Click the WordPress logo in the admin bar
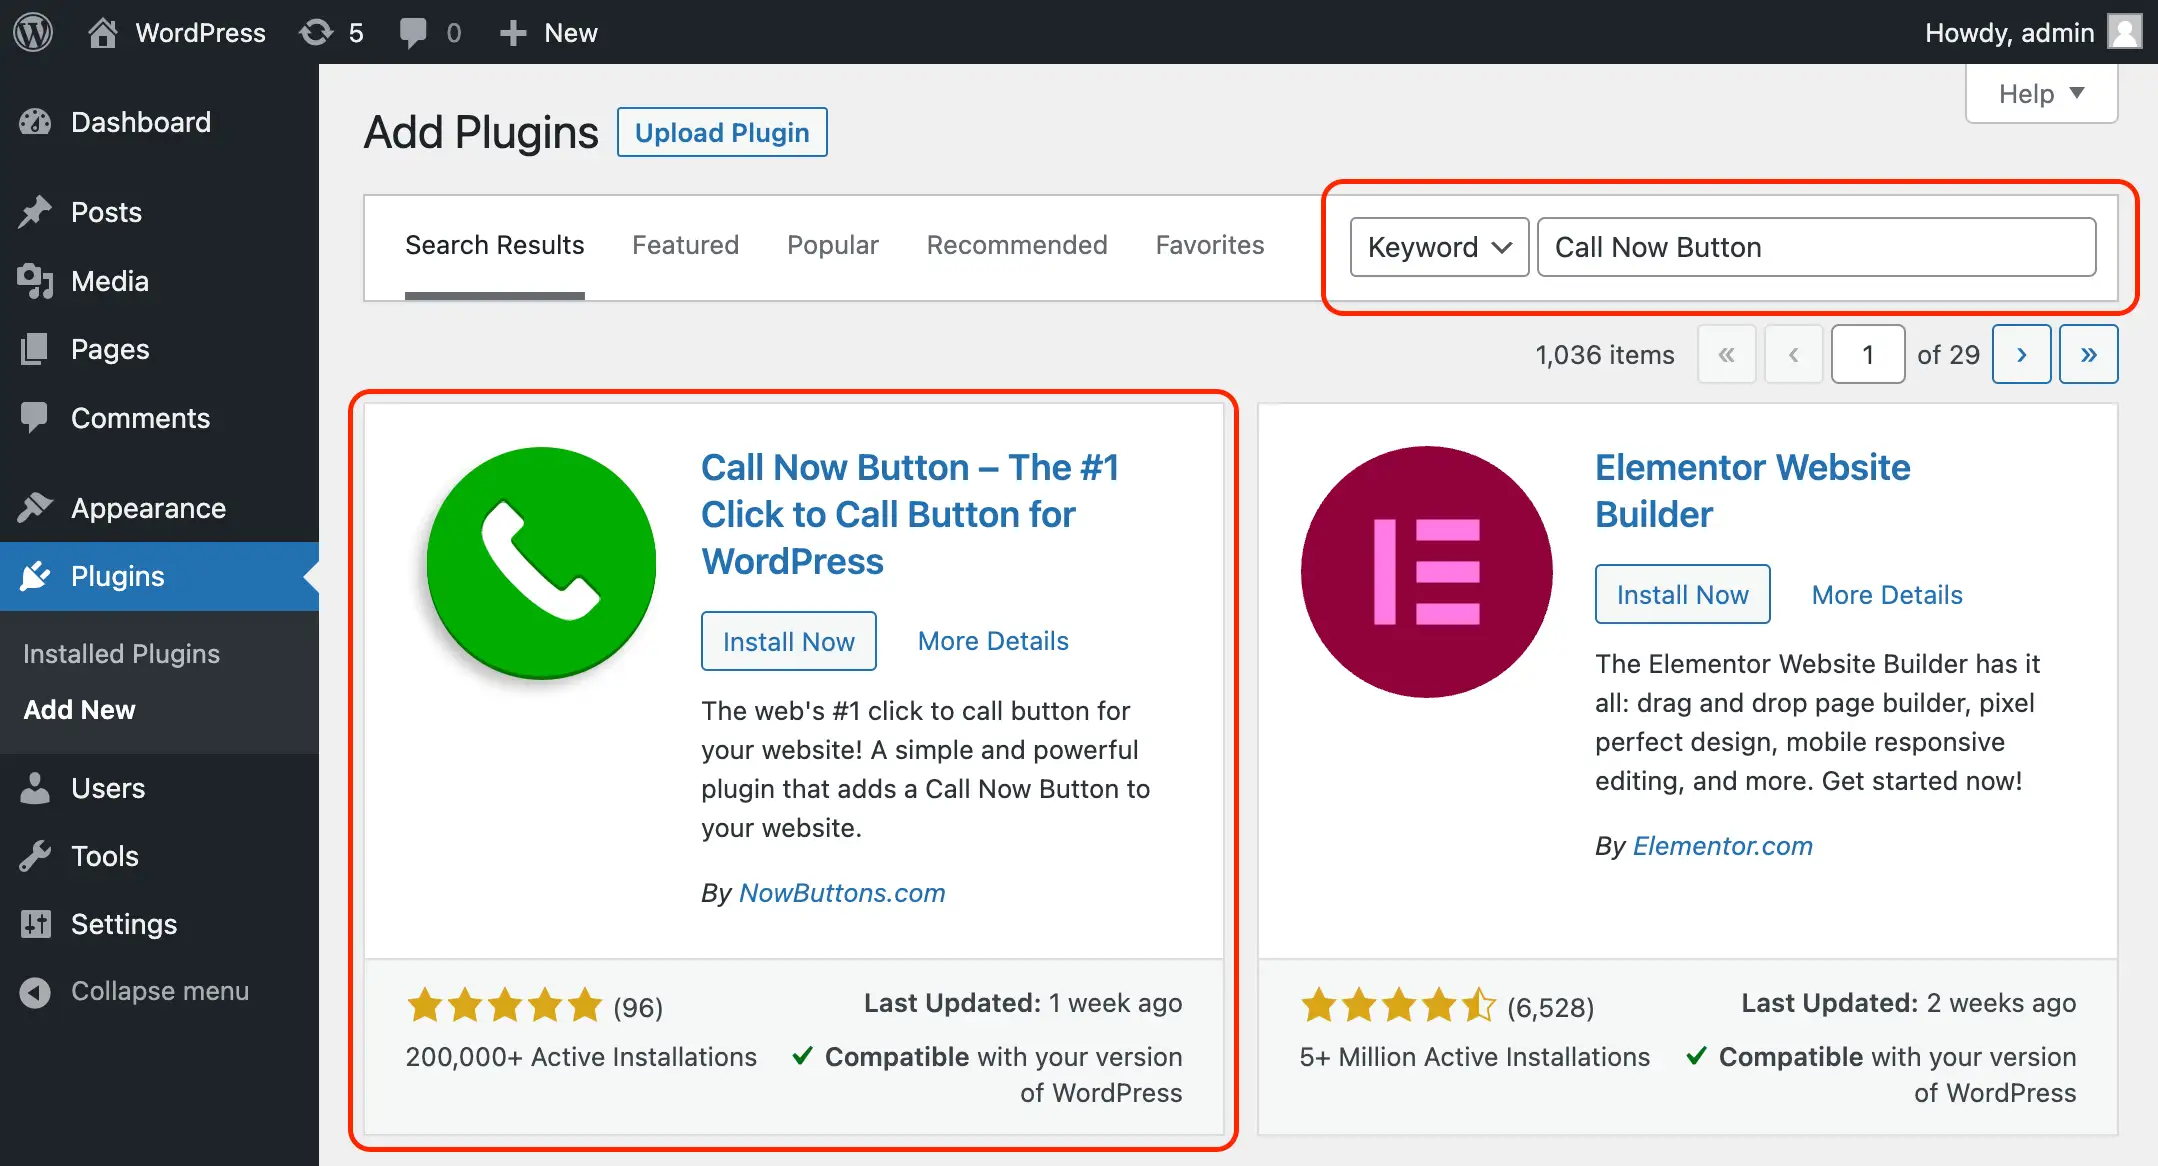Viewport: 2158px width, 1166px height. 32,32
